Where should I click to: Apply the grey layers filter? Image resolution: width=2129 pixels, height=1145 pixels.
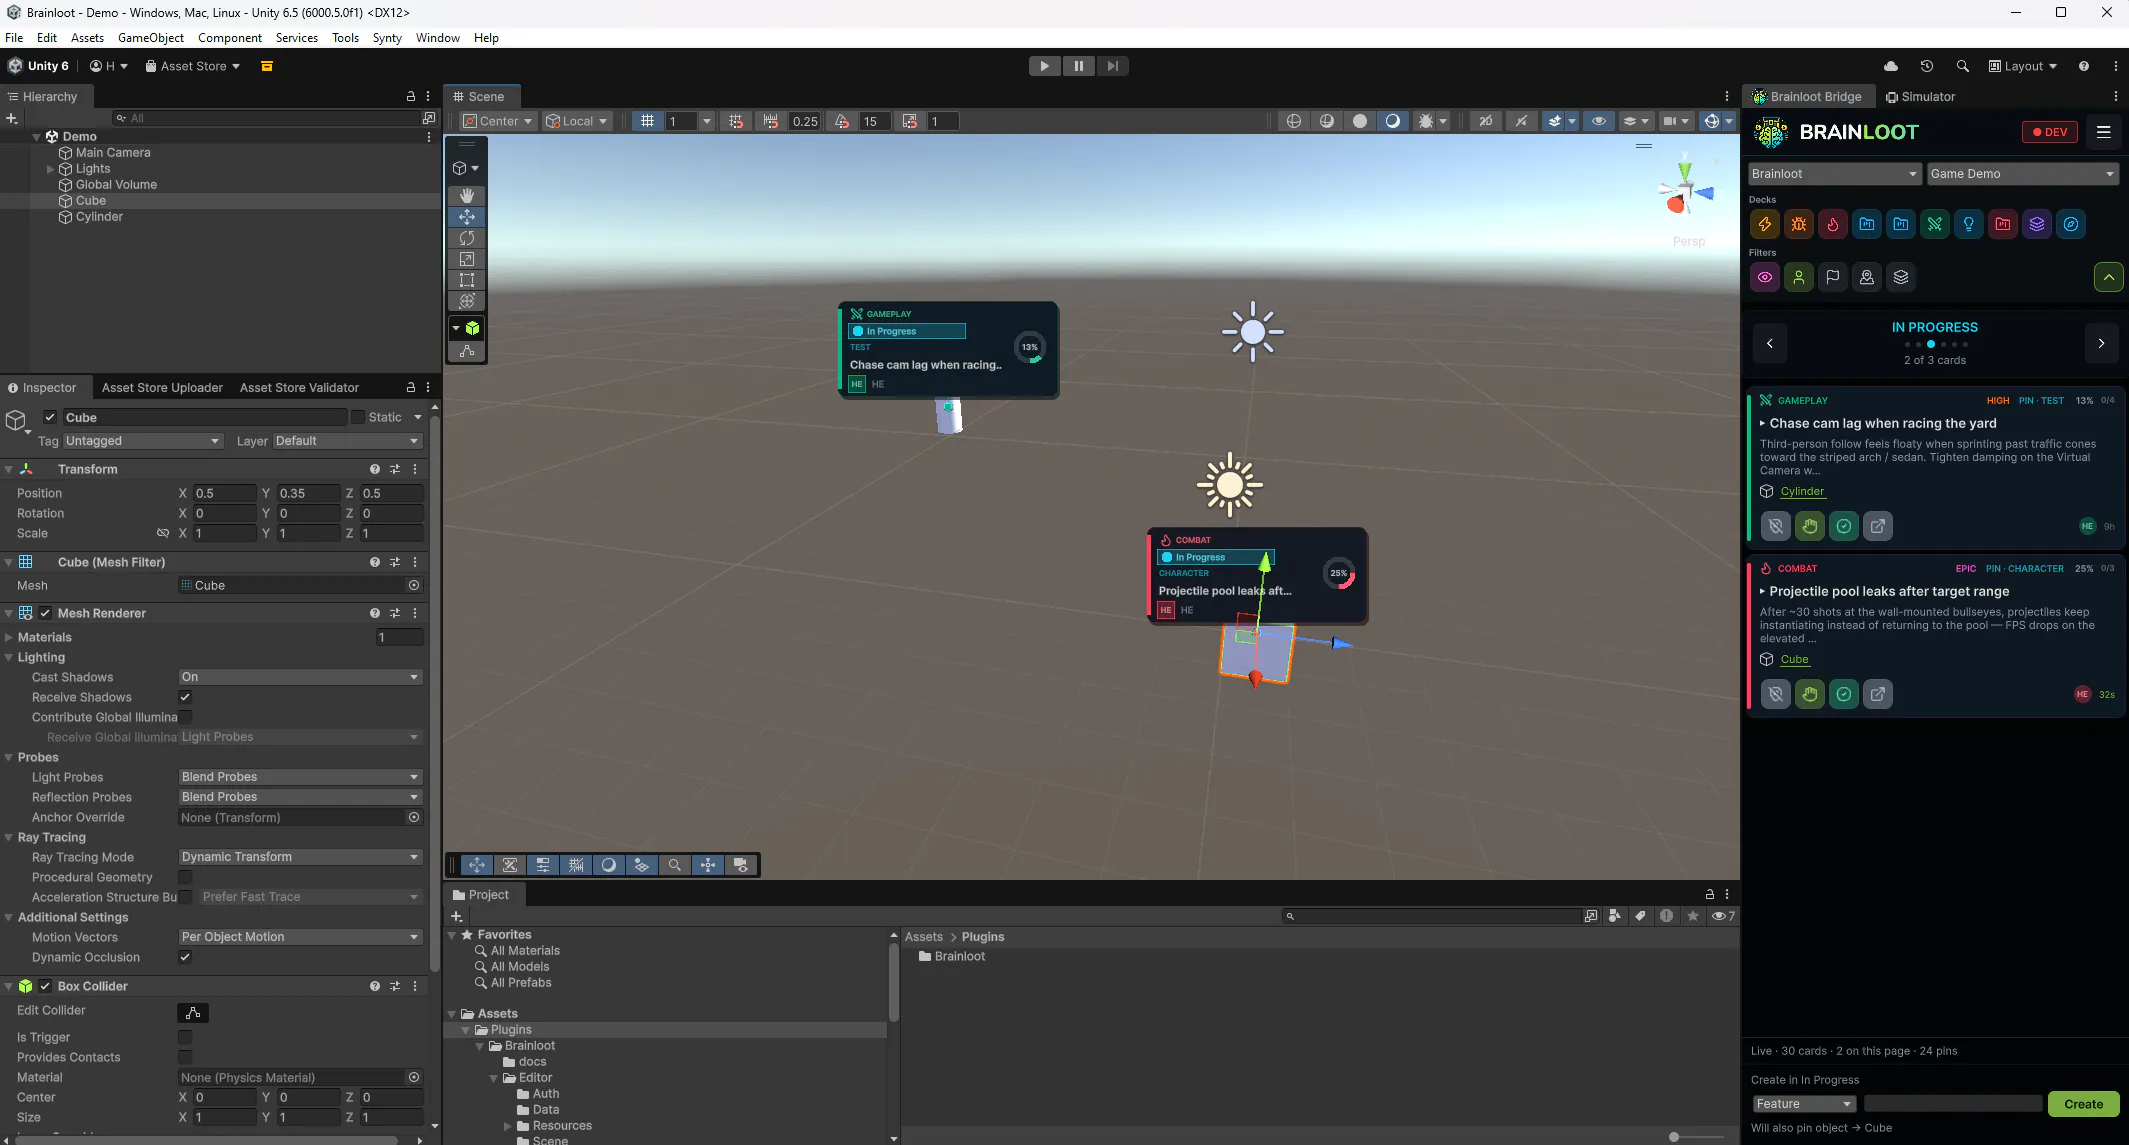pos(1901,277)
